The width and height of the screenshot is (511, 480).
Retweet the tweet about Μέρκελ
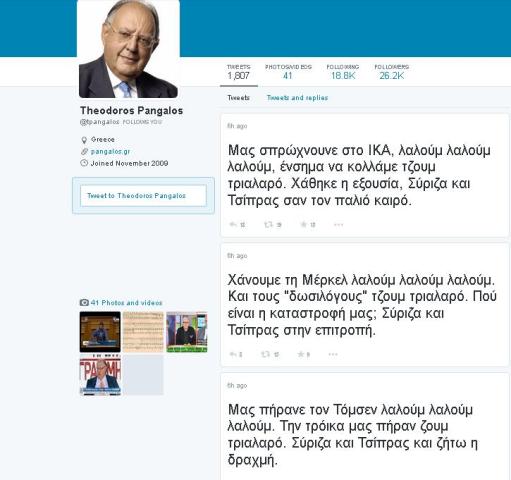(266, 354)
